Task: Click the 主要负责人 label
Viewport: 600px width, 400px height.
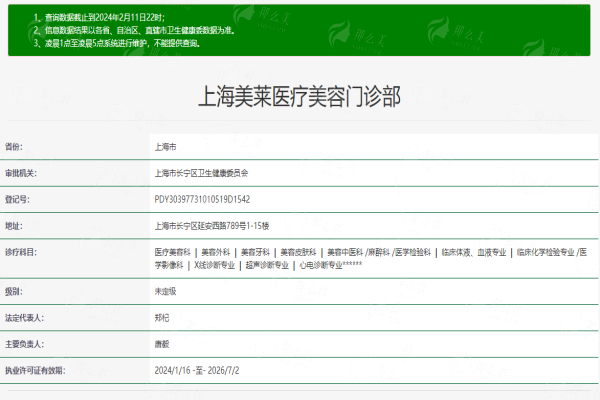Action: click(x=24, y=344)
